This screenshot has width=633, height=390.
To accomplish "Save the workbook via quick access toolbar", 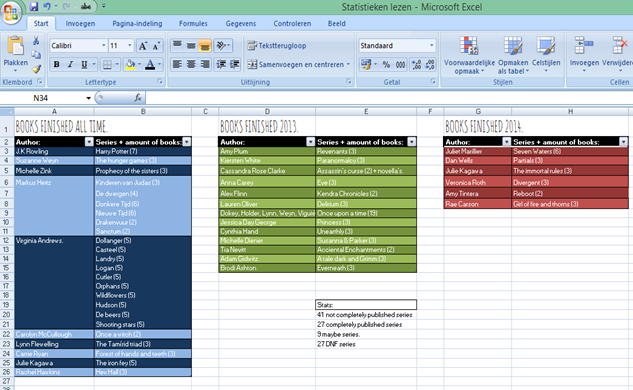I will 34,6.
